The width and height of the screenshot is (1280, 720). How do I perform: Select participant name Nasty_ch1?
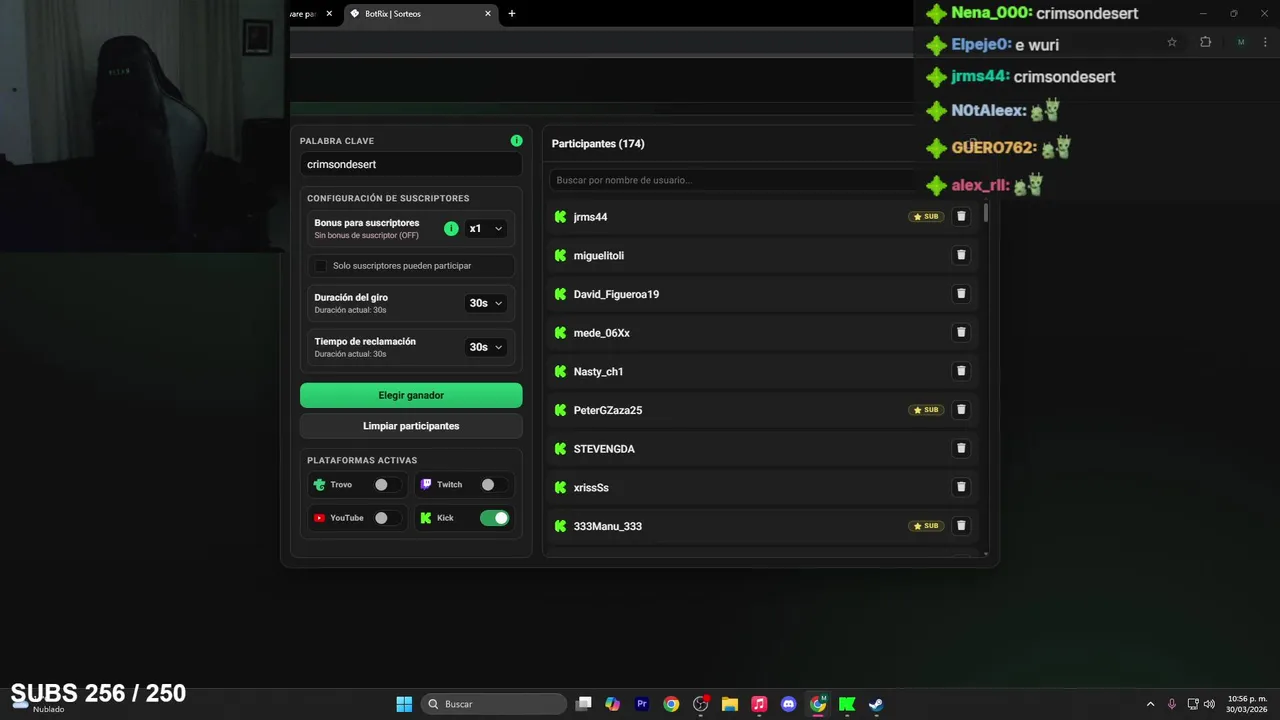point(598,372)
